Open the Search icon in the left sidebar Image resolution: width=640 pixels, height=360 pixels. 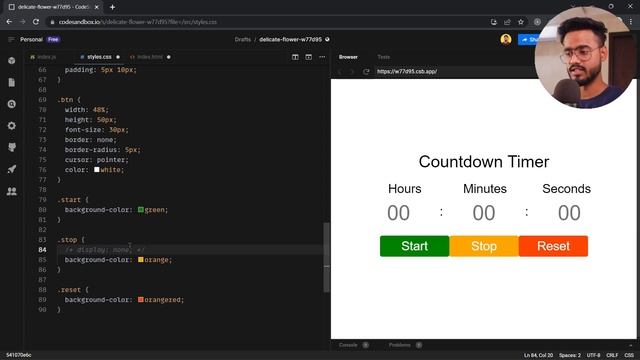[11, 104]
